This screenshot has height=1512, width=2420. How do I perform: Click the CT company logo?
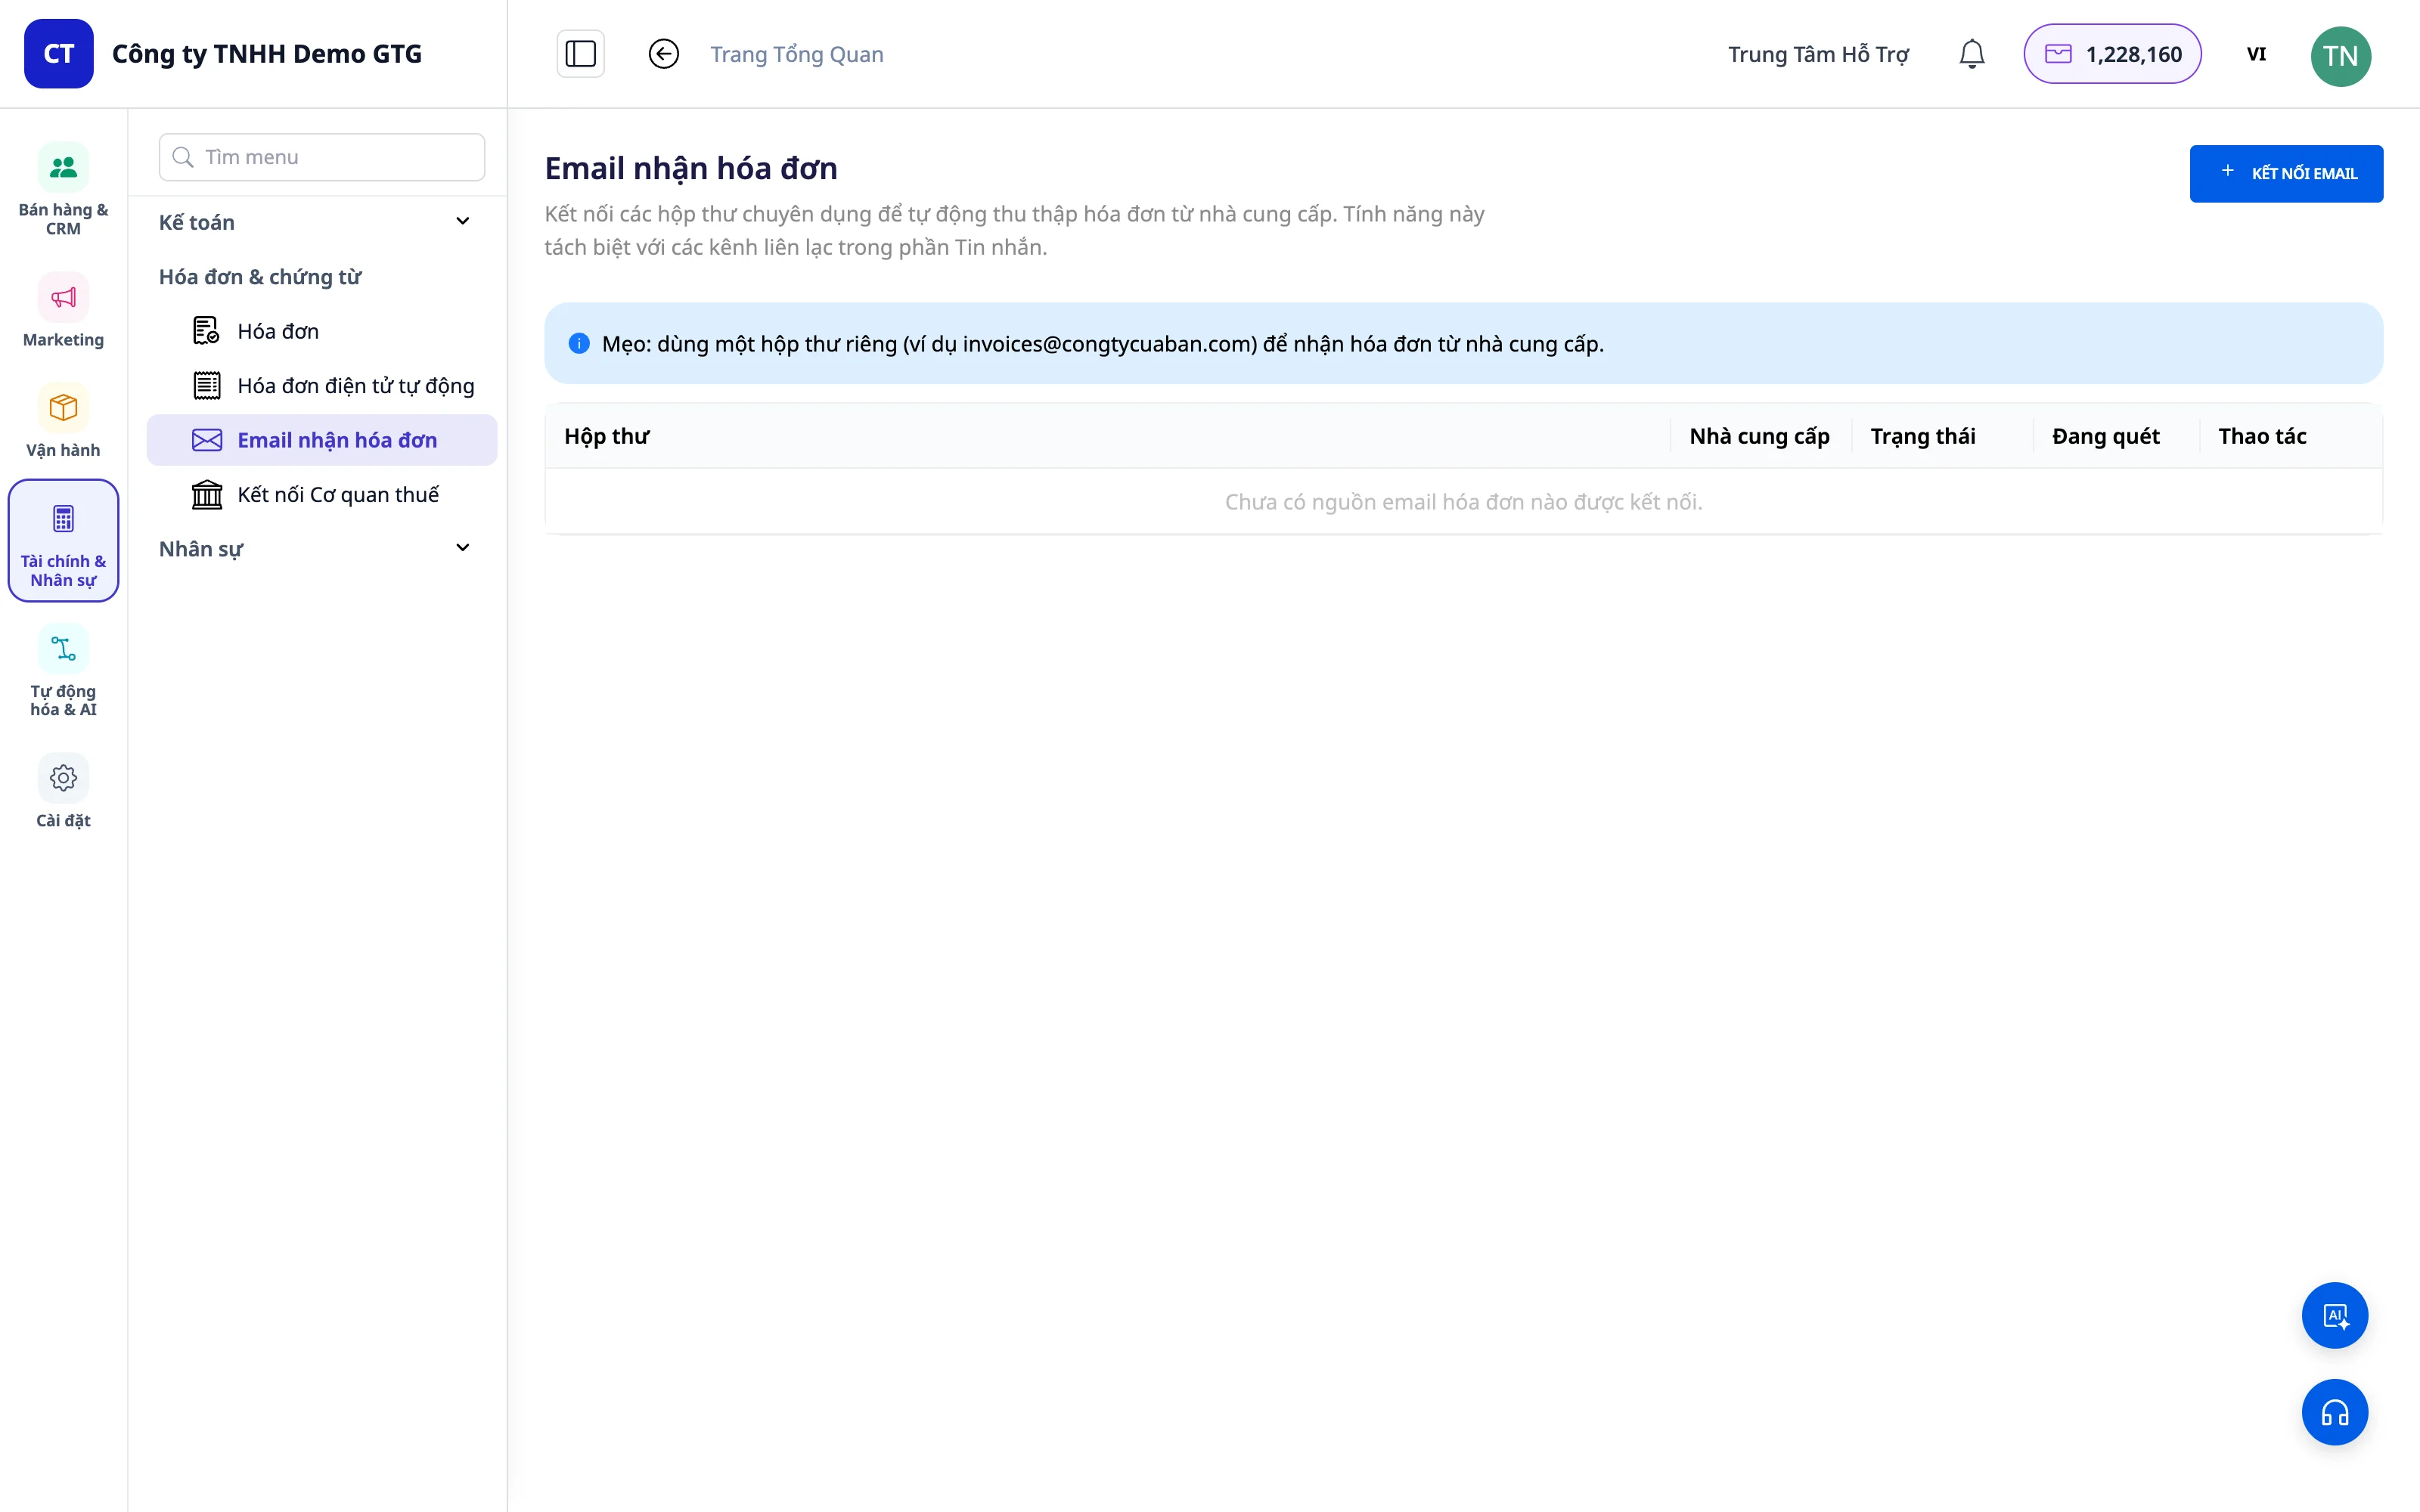click(59, 54)
